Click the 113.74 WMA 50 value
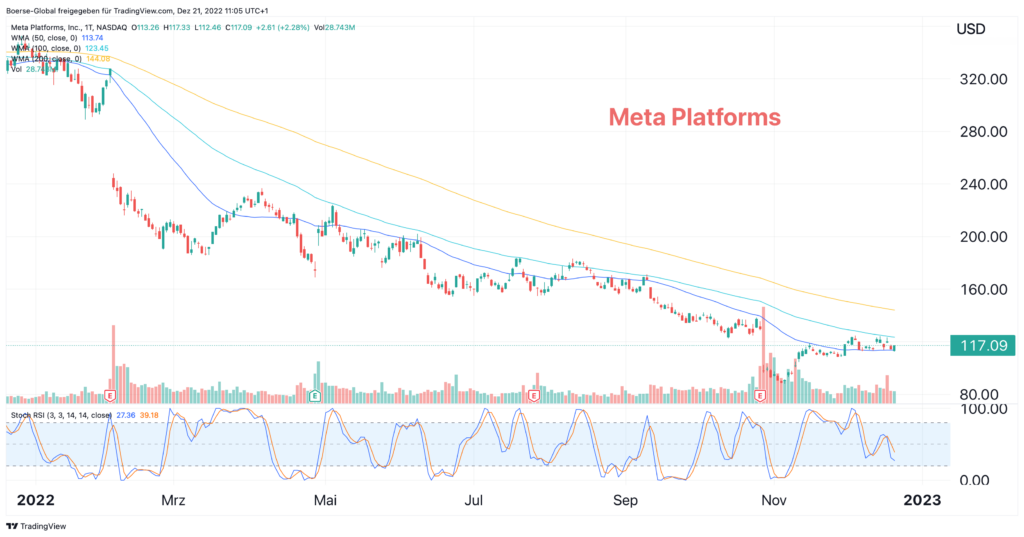 (x=92, y=38)
